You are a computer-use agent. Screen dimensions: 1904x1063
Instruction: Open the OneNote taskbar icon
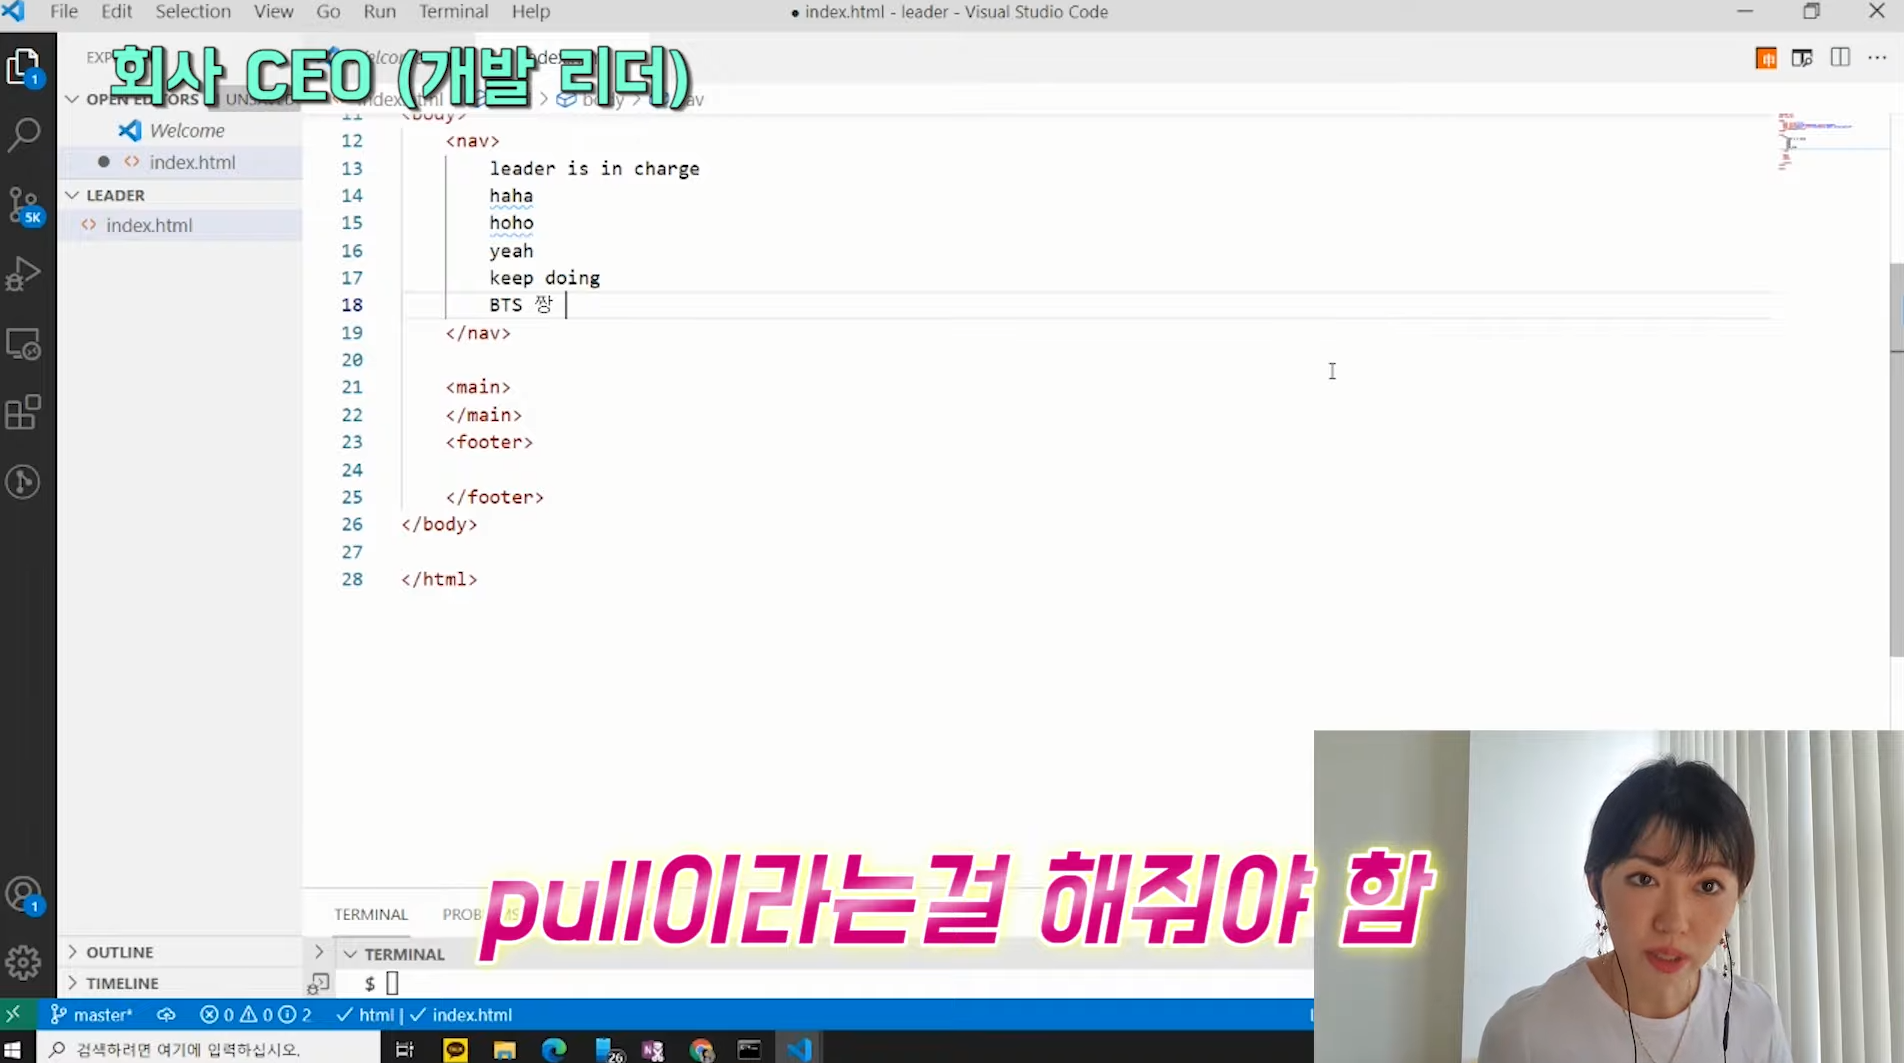point(653,1049)
